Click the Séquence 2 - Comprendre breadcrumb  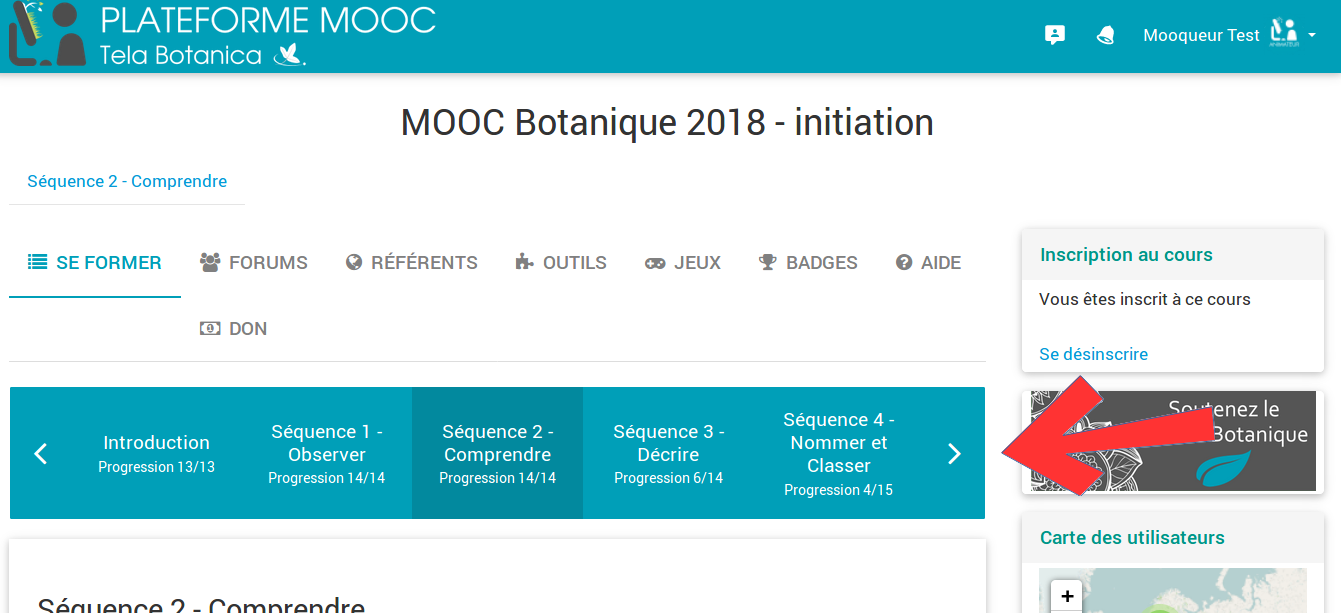click(x=127, y=181)
